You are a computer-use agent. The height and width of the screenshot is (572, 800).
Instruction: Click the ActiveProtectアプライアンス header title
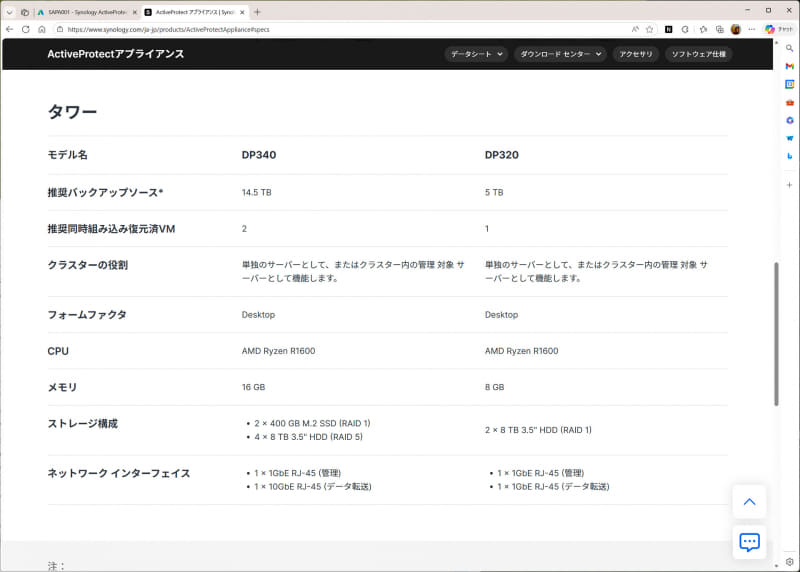[x=116, y=54]
